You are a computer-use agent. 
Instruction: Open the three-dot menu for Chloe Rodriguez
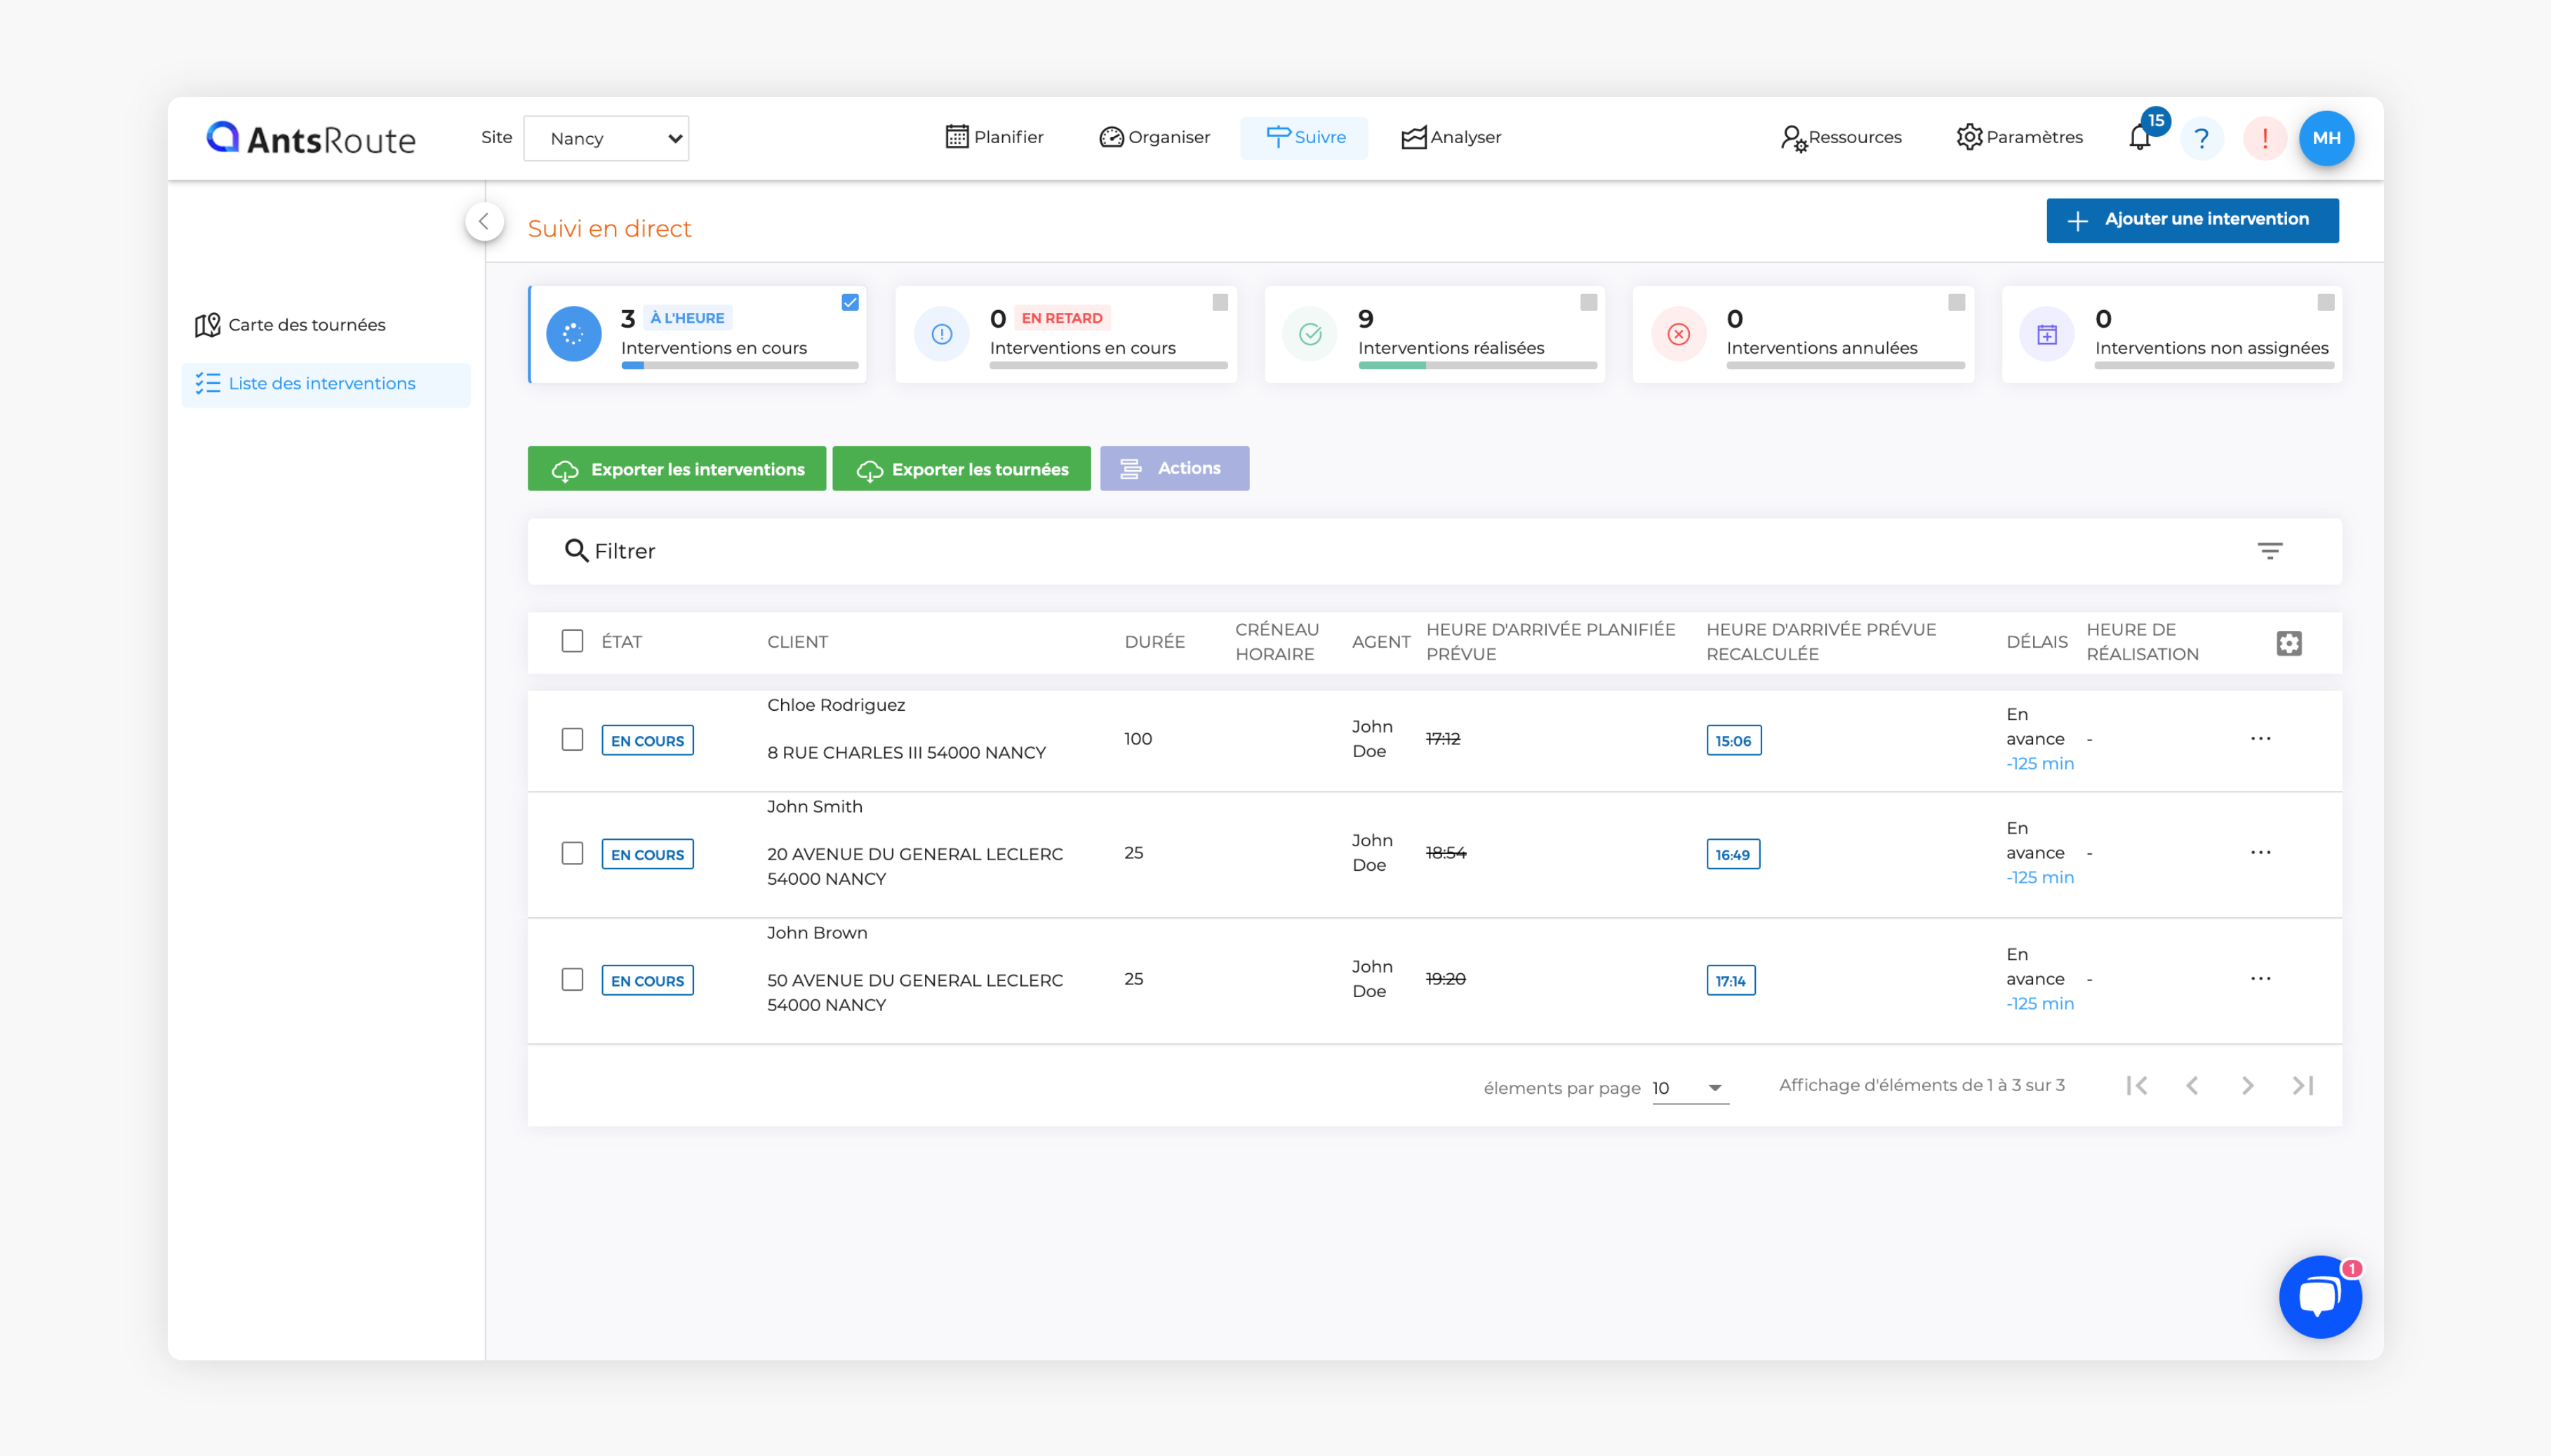coord(2260,739)
